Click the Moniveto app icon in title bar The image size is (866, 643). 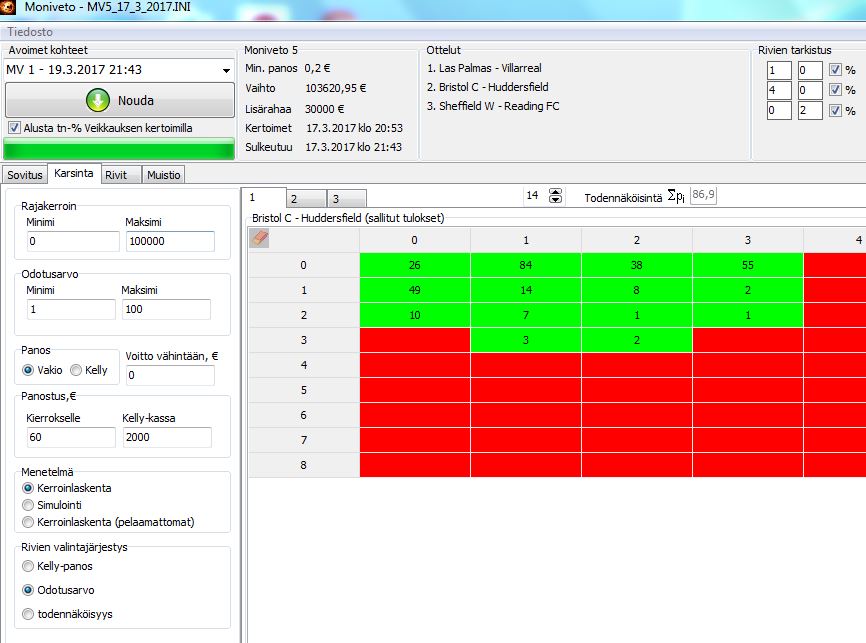(x=9, y=9)
